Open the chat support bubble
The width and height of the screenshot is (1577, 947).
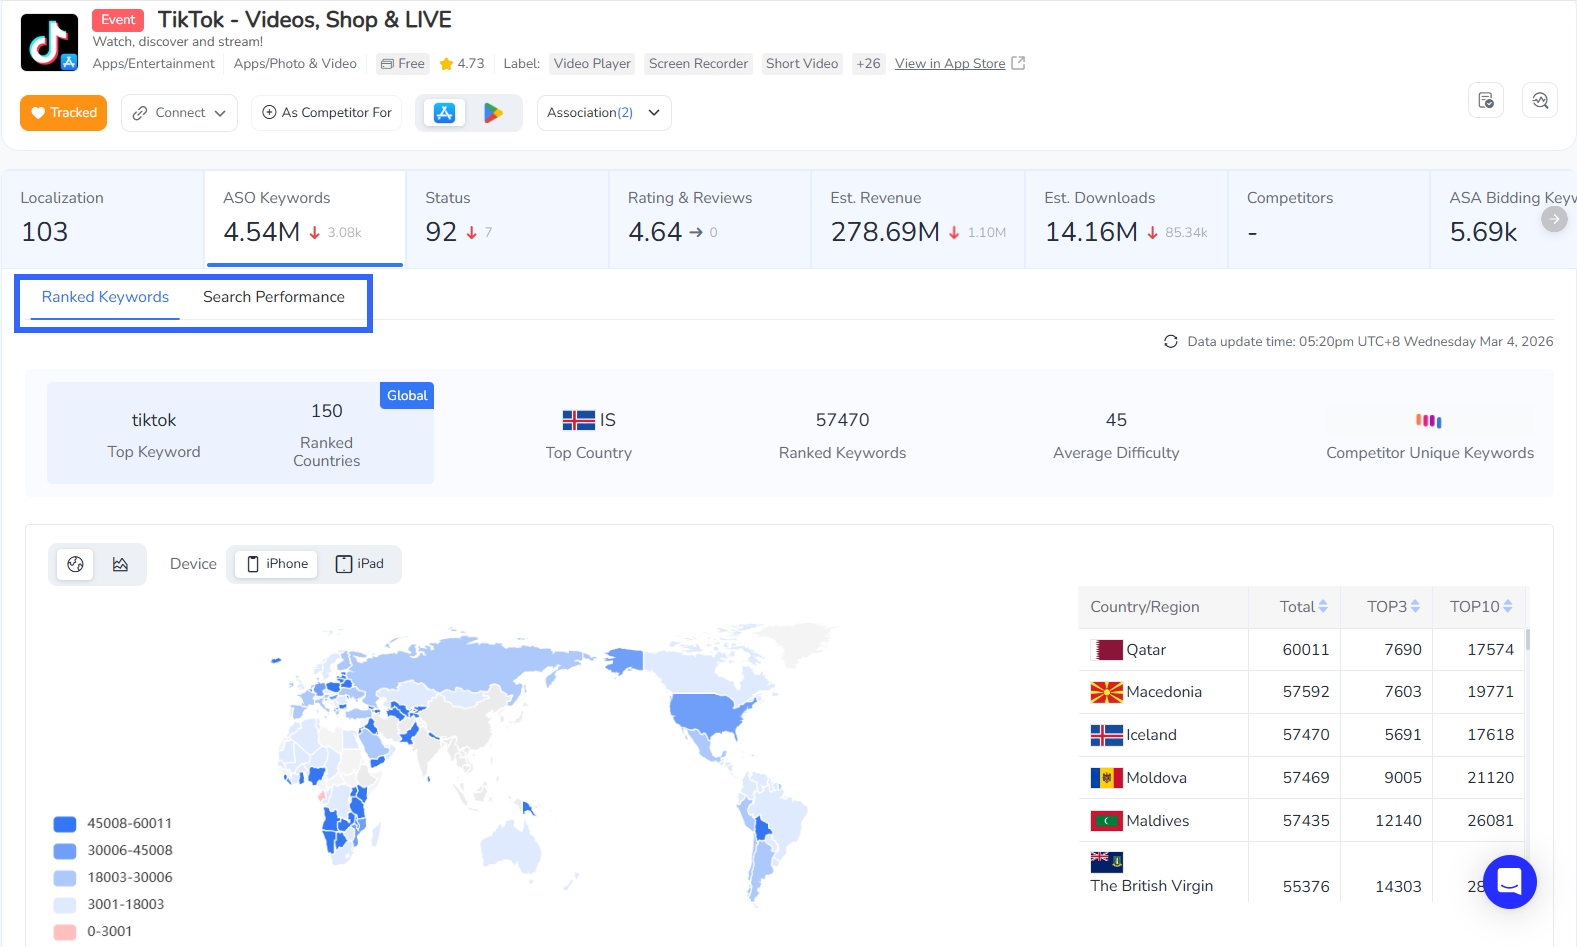tap(1509, 881)
